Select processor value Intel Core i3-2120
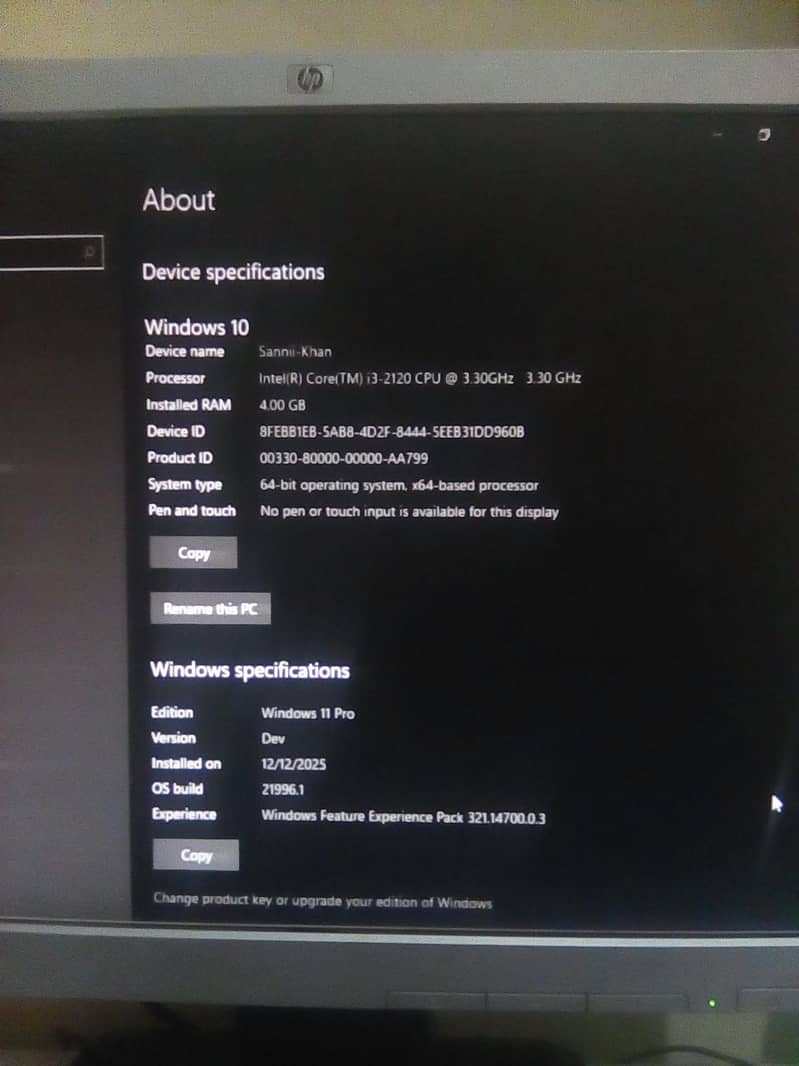This screenshot has height=1066, width=799. (420, 378)
